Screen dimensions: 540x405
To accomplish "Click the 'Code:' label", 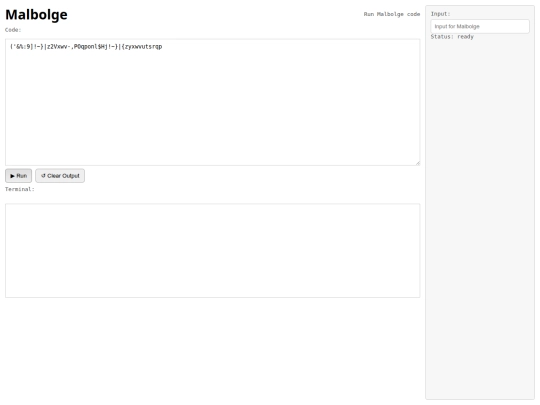I will pyautogui.click(x=13, y=30).
